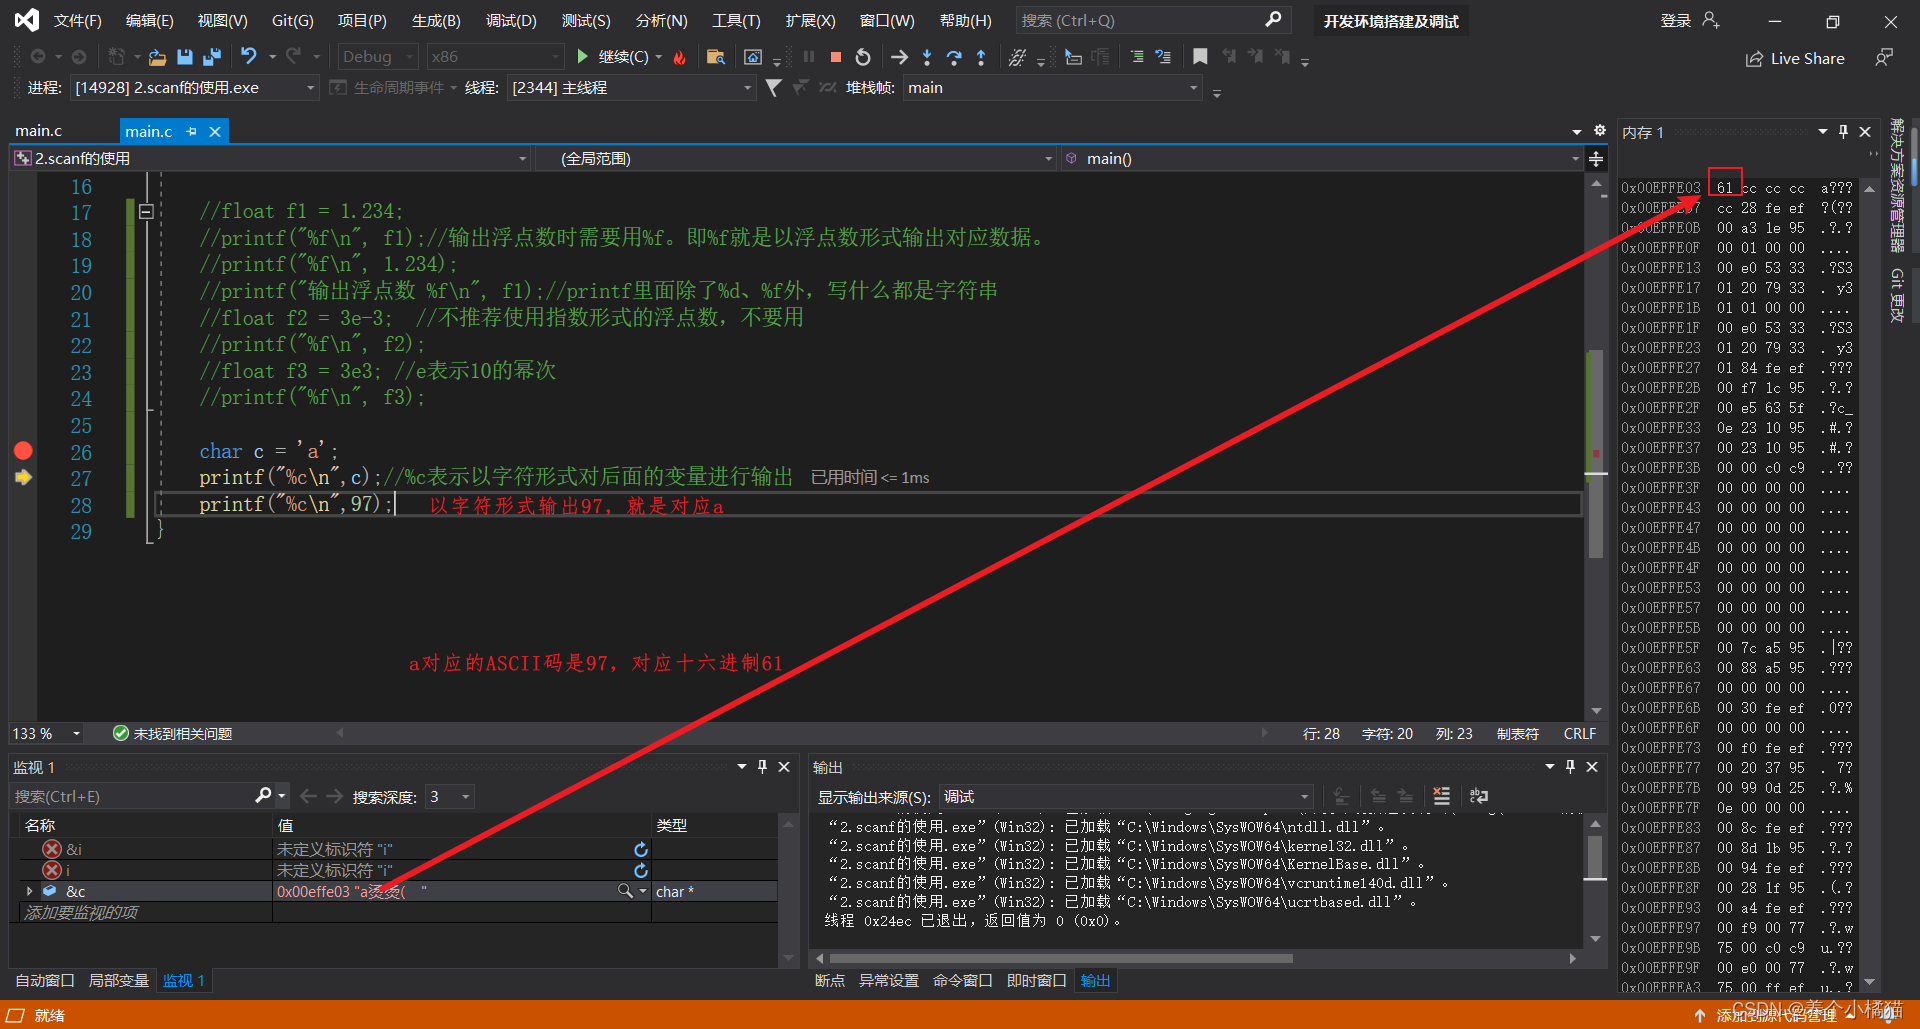Image resolution: width=1920 pixels, height=1029 pixels.
Task: Toggle bookmark with the bookmark icon
Action: 1200,57
